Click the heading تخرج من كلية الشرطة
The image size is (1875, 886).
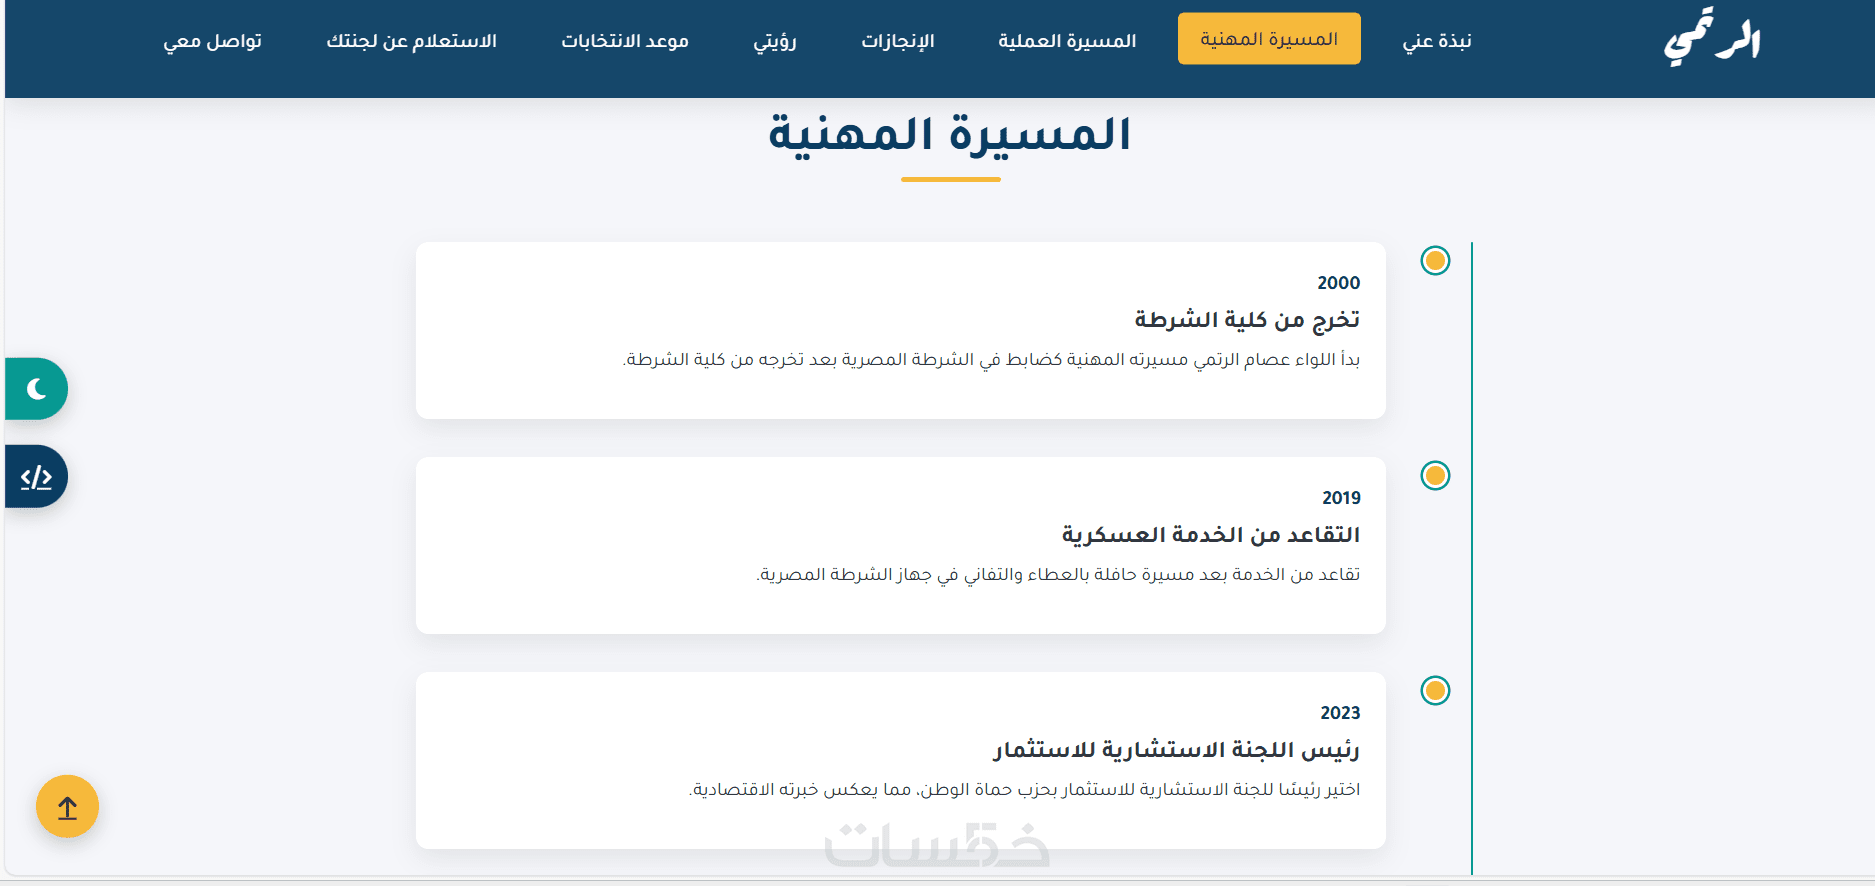(1247, 319)
